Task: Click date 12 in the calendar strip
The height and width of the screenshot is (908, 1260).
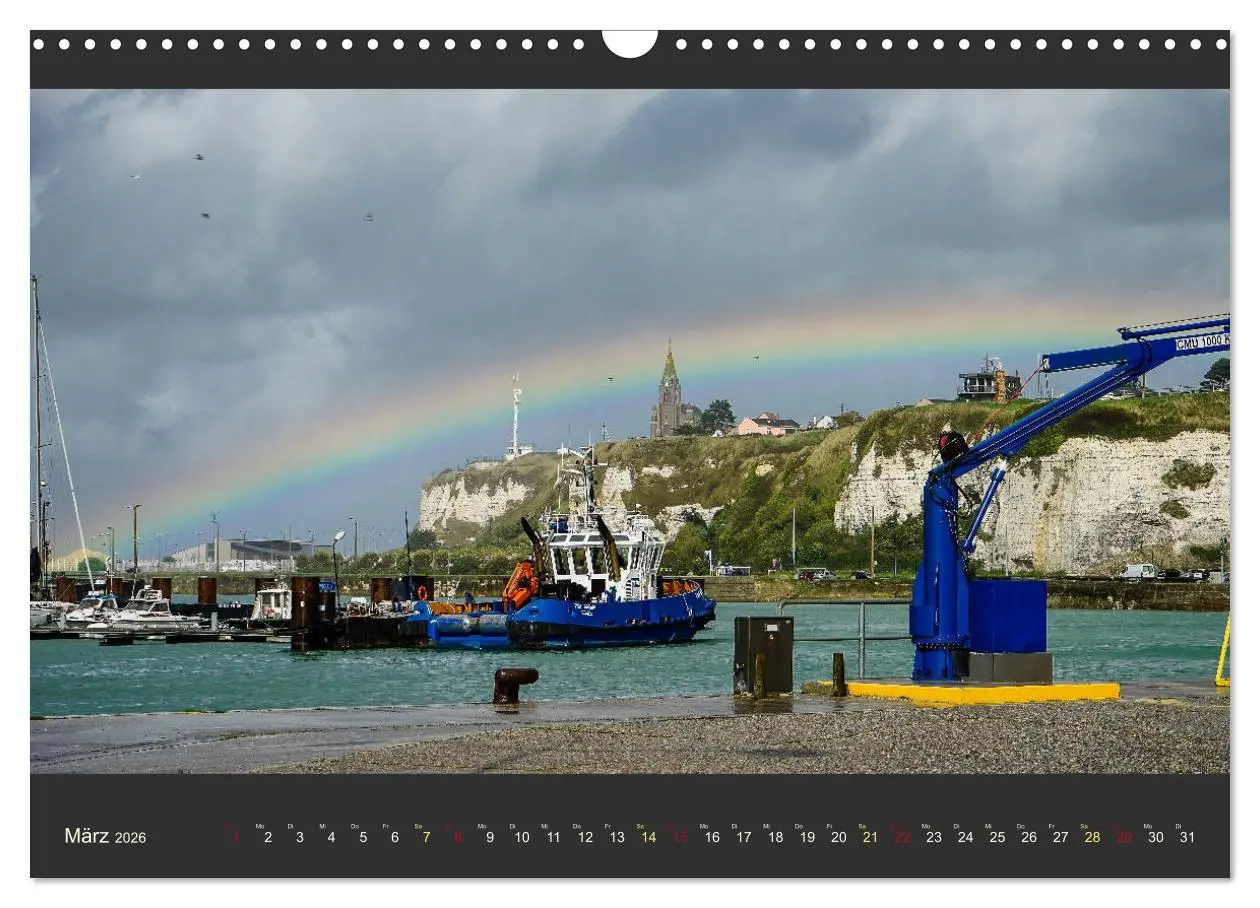Action: [585, 837]
